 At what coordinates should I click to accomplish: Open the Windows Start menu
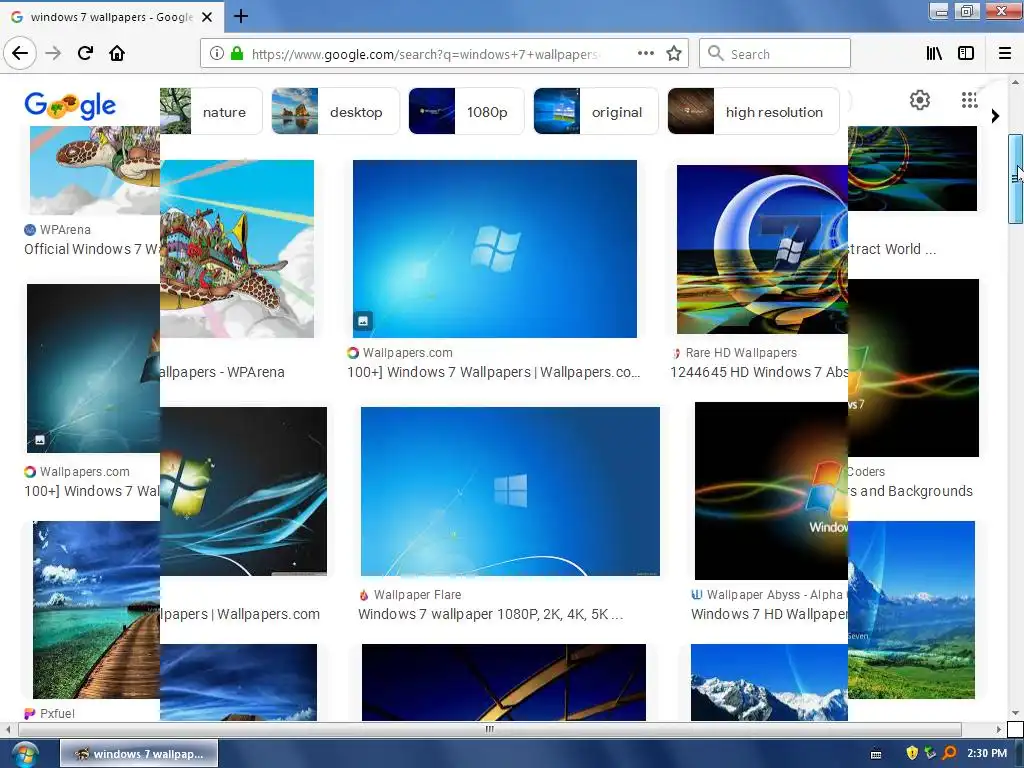pos(24,755)
